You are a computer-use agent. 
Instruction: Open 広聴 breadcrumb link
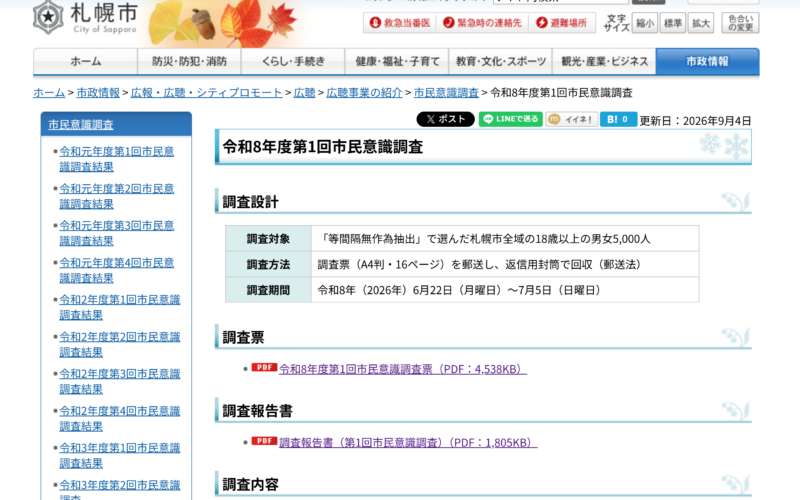tap(304, 93)
